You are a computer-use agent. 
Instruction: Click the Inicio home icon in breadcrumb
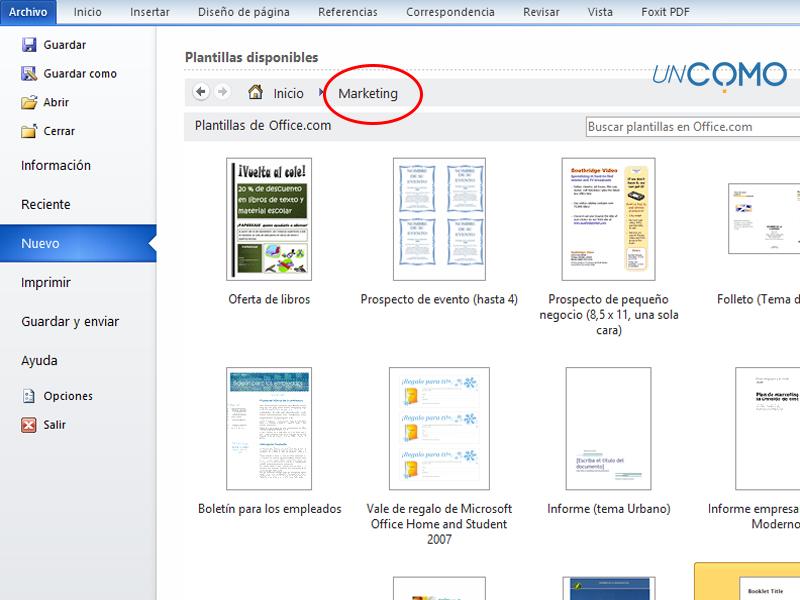(x=255, y=93)
